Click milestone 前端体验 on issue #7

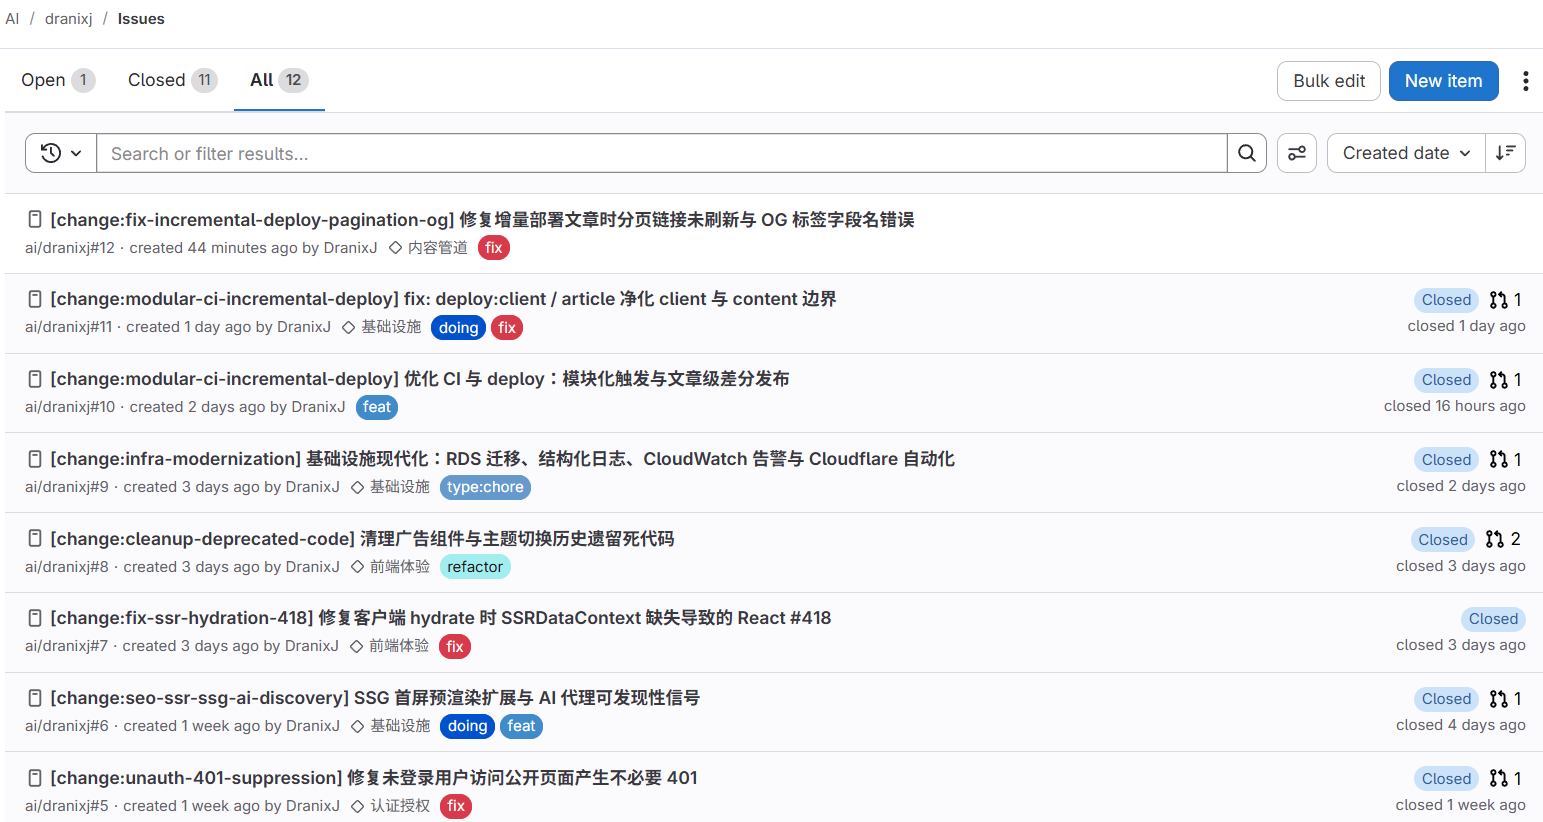tap(390, 646)
